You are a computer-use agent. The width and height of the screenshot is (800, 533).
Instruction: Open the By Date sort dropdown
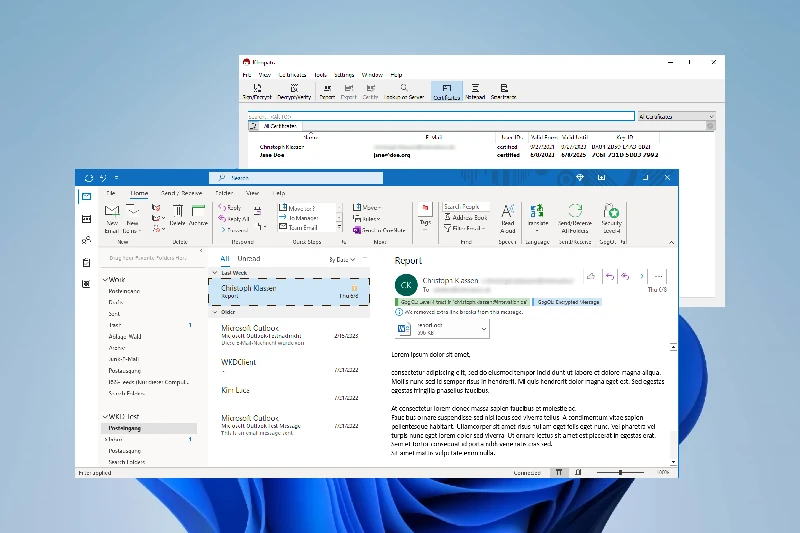pyautogui.click(x=342, y=260)
